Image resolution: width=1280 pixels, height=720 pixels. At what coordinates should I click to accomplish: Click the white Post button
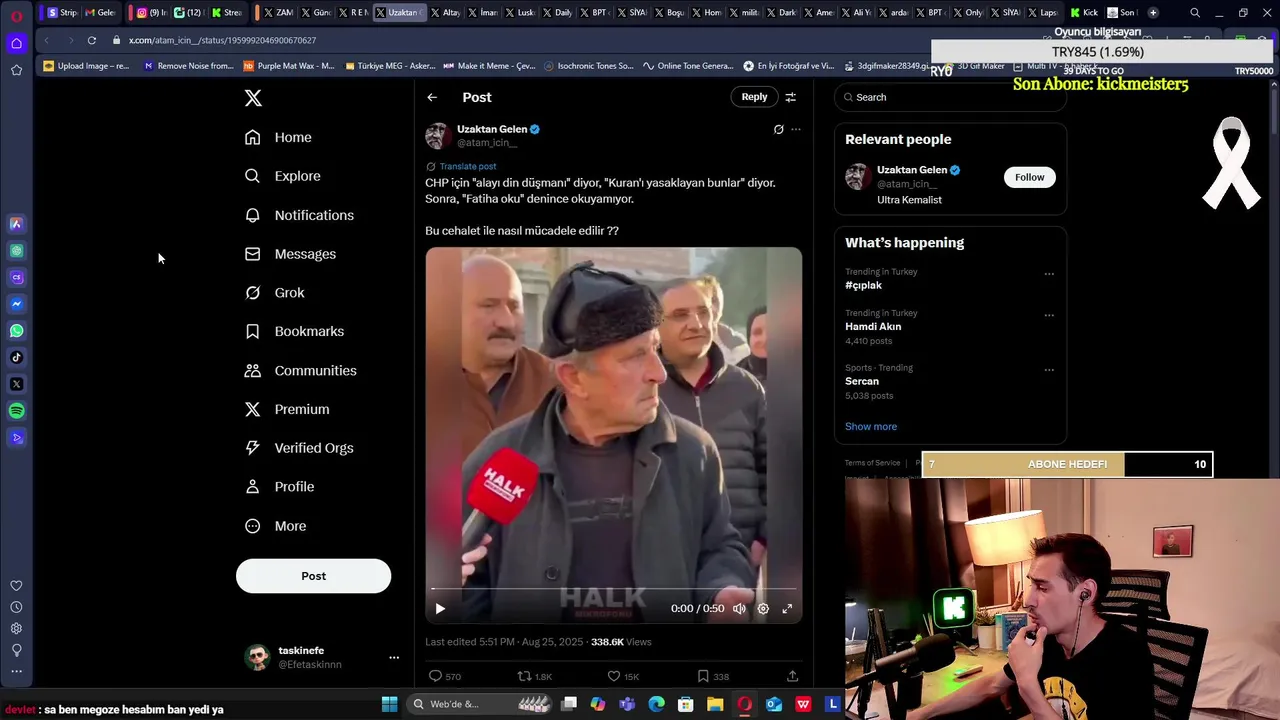point(313,576)
